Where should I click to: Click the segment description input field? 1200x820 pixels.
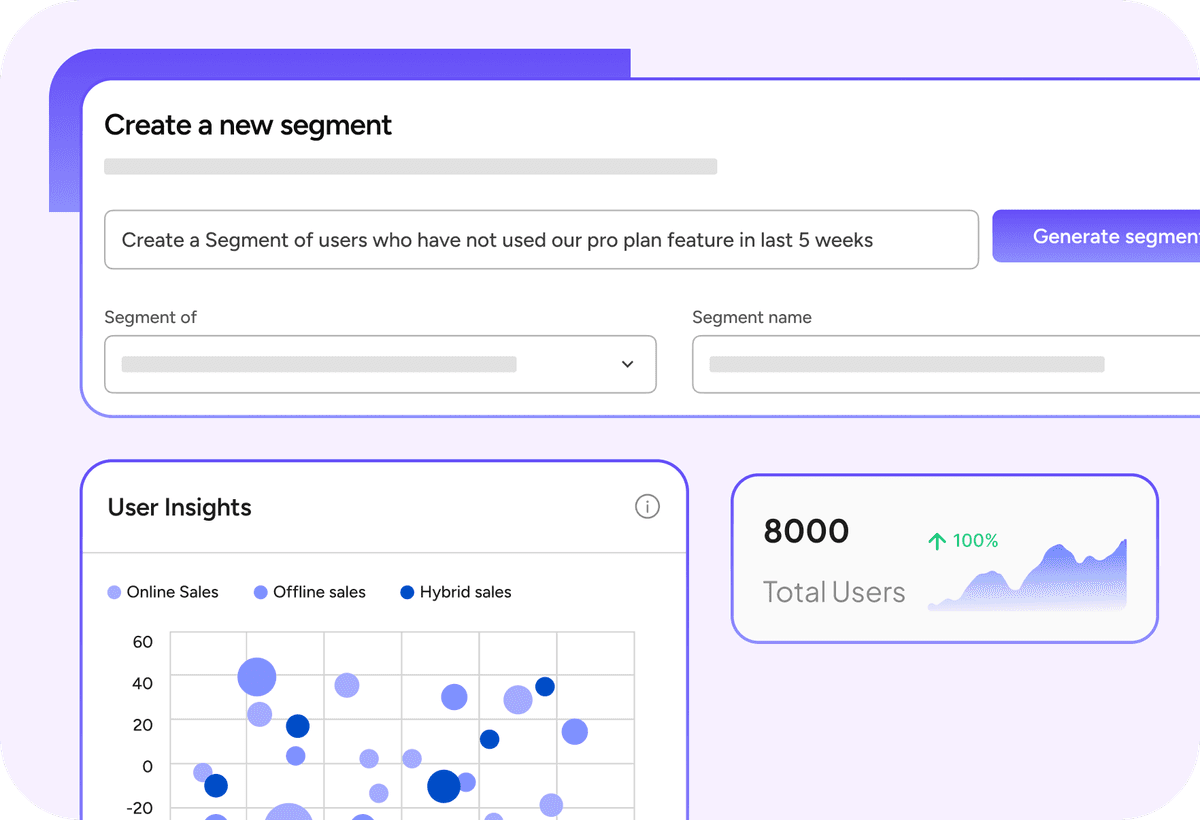[x=541, y=240]
